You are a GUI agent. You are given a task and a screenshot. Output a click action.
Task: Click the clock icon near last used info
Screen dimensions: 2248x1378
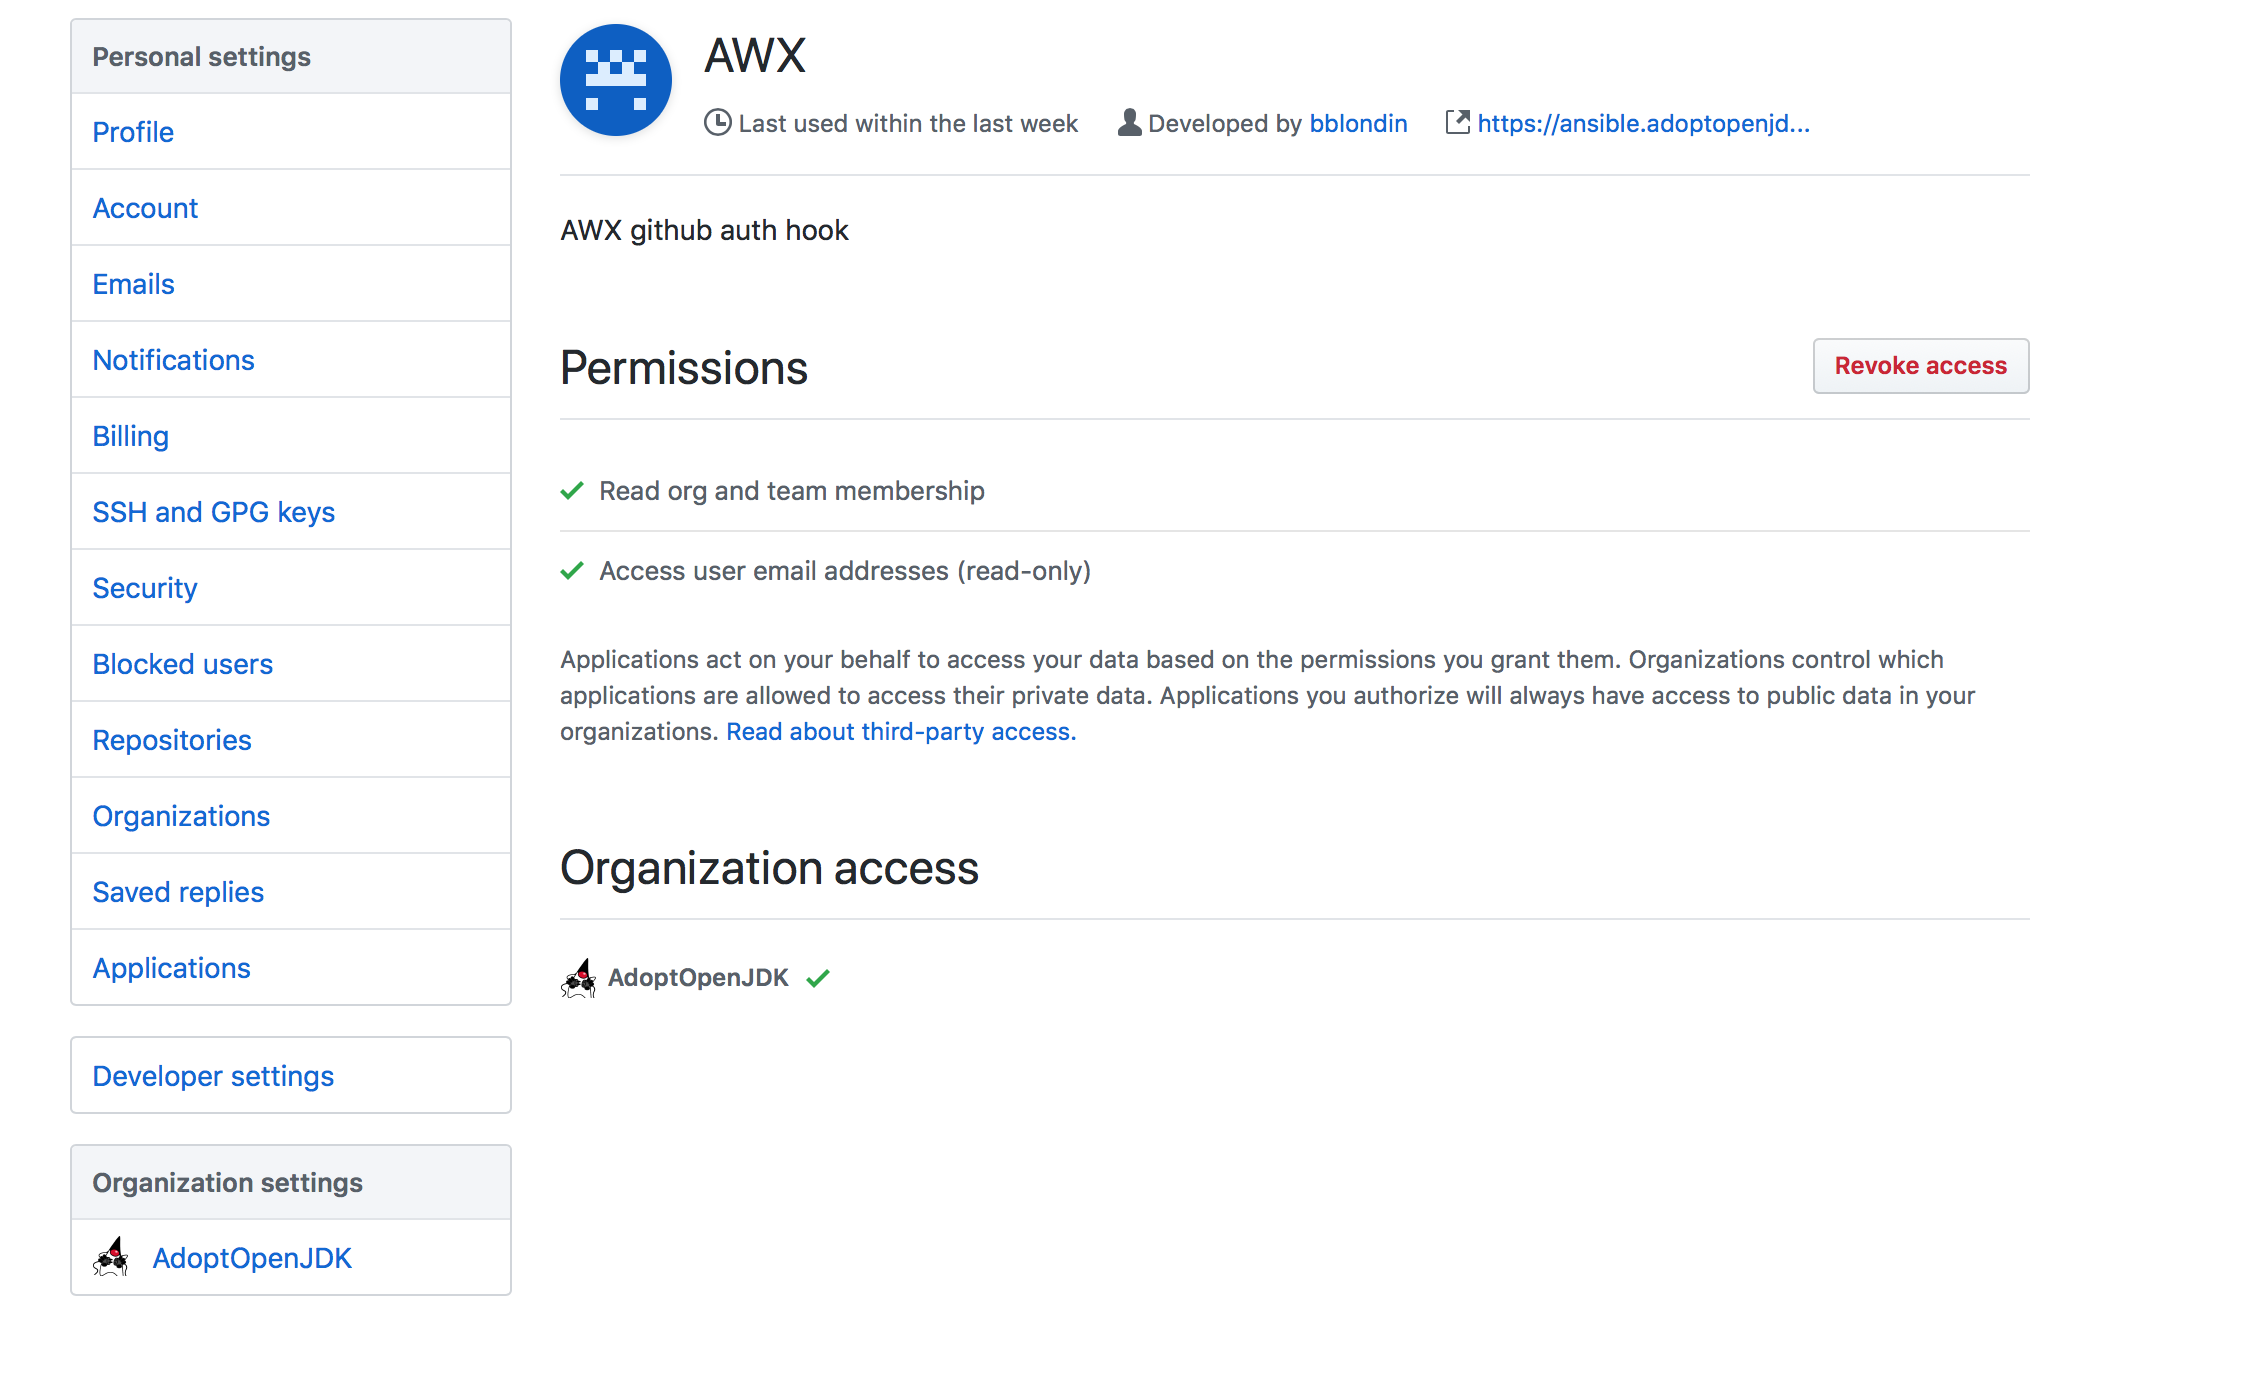click(x=718, y=123)
